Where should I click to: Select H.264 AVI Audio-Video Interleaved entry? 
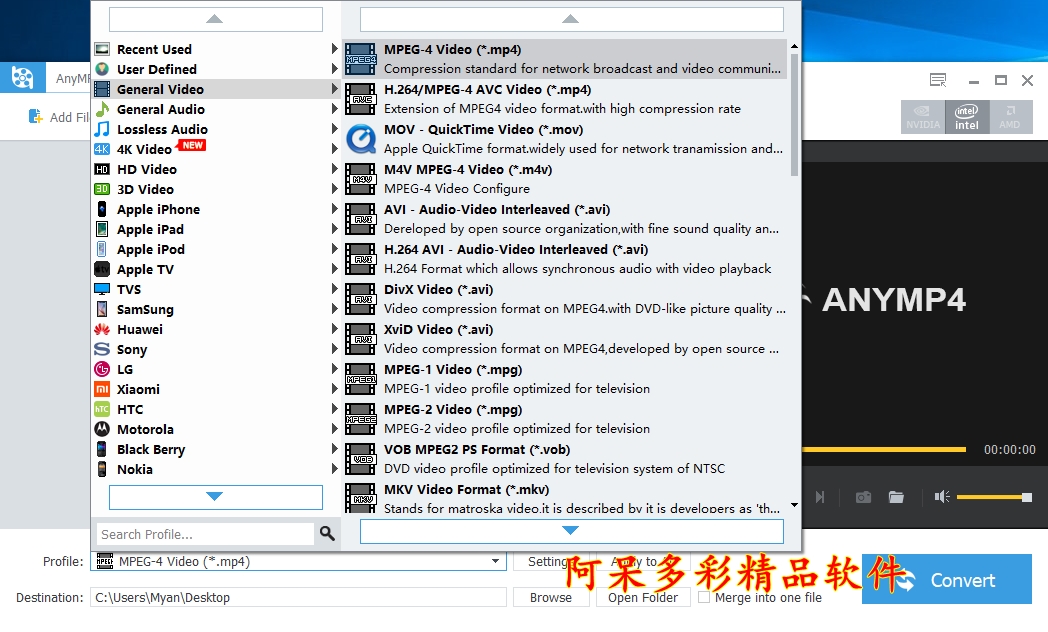[x=565, y=259]
